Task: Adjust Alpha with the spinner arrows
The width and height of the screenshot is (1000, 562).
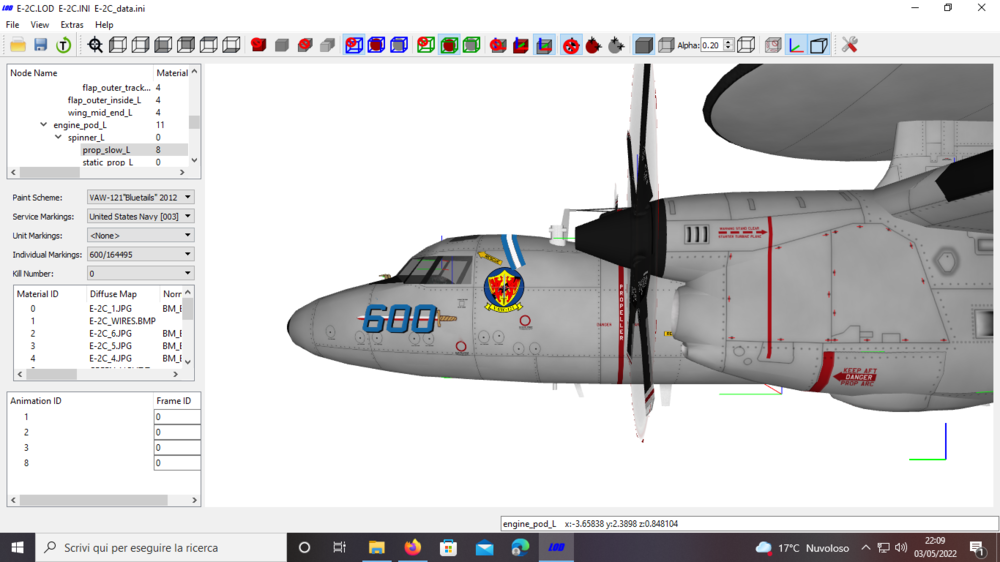Action: click(x=728, y=45)
